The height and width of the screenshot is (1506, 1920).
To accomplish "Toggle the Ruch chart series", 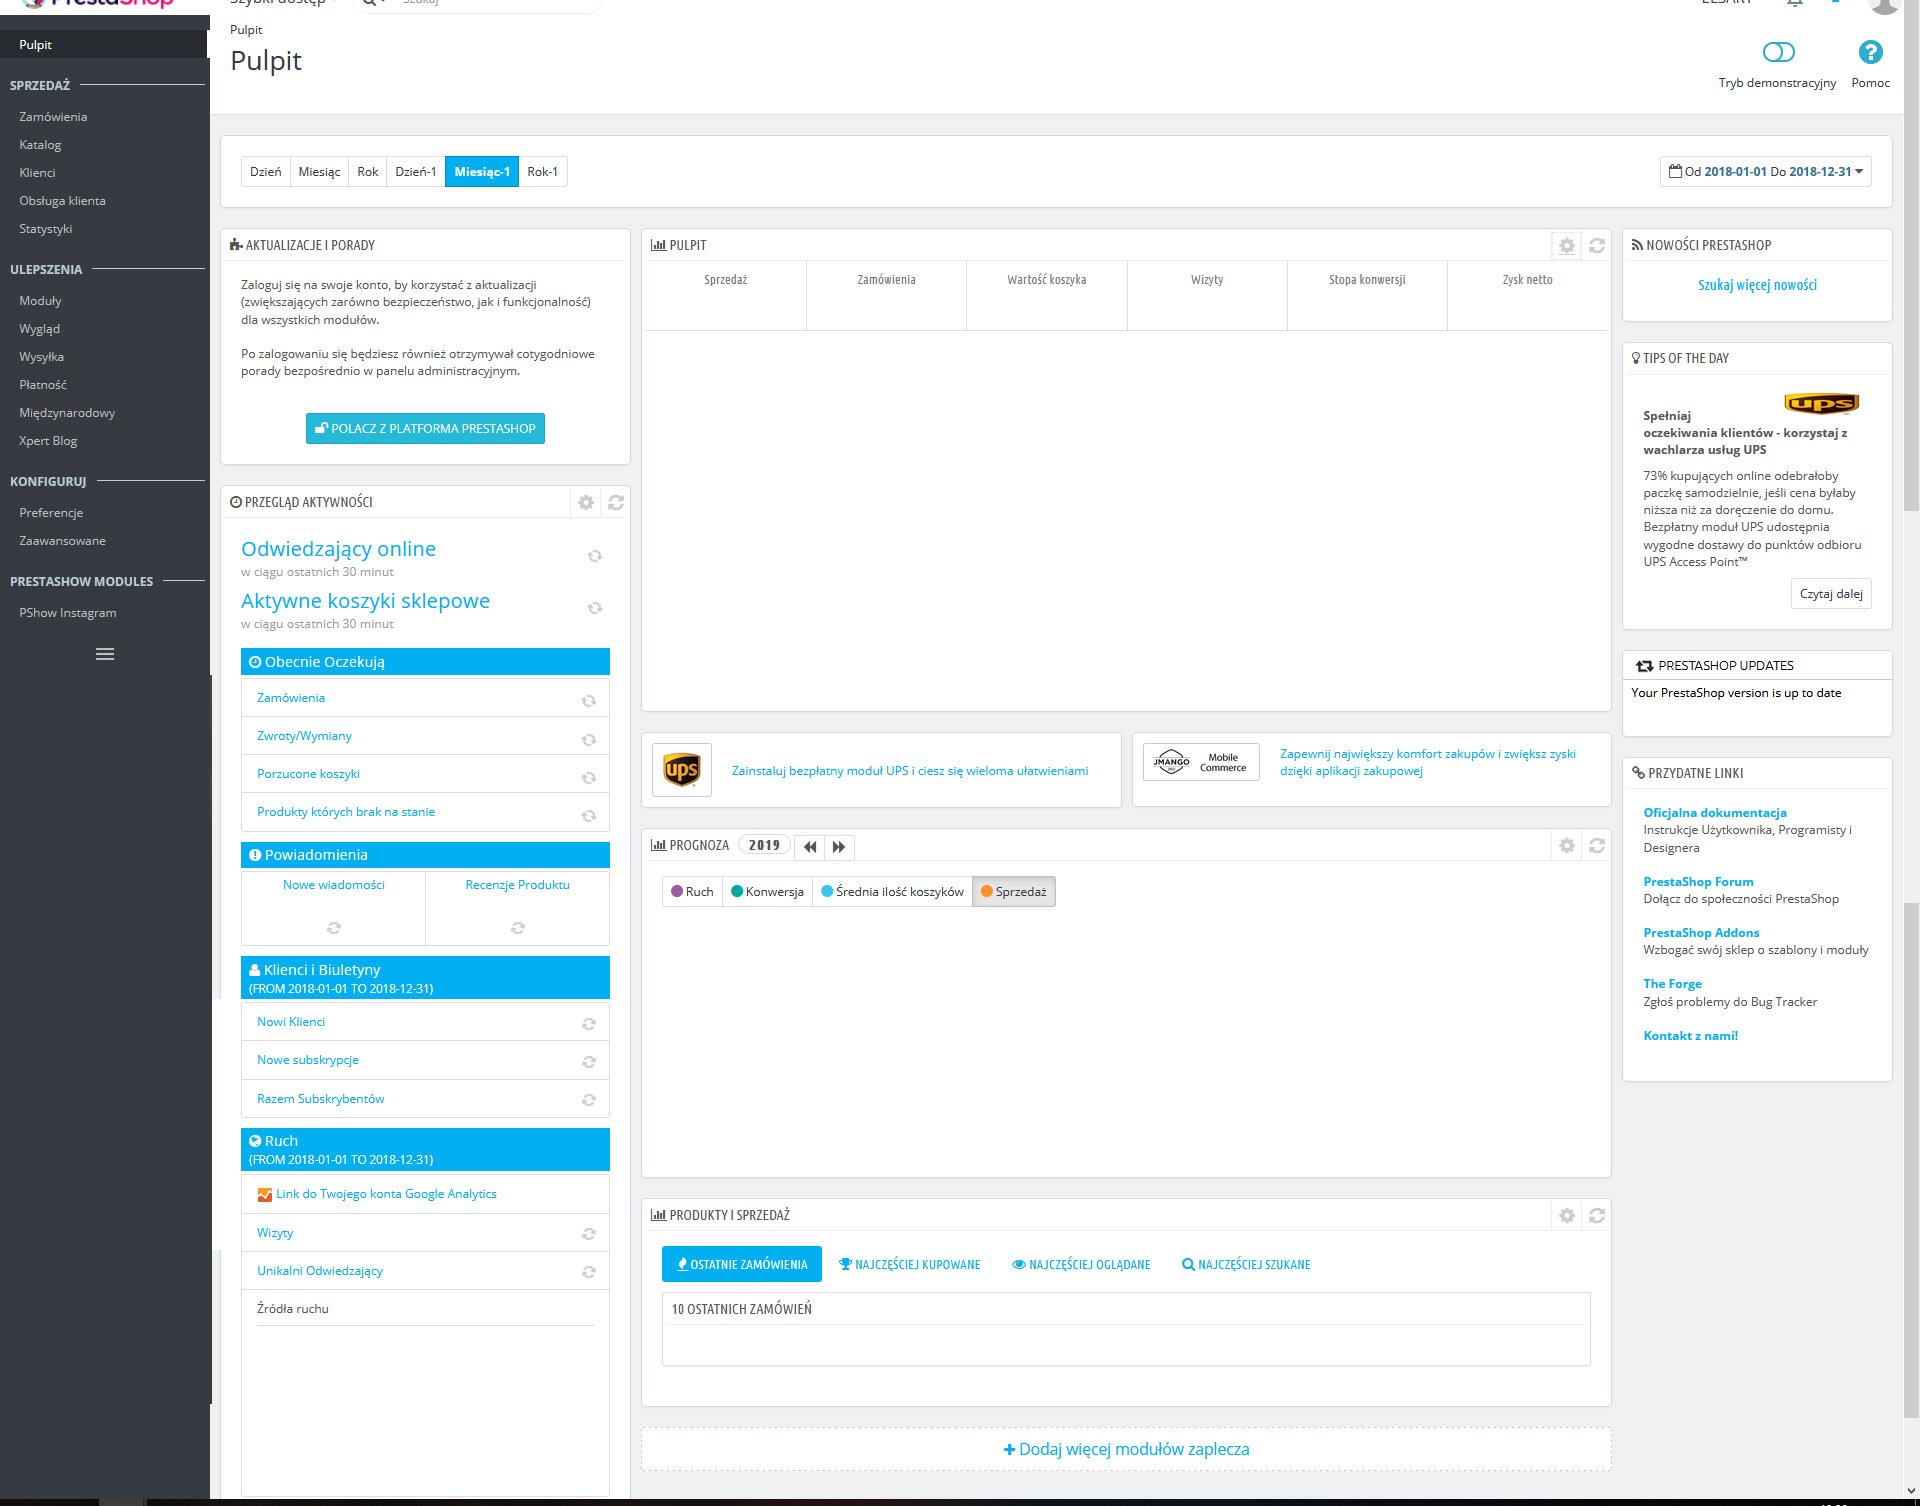I will click(692, 892).
